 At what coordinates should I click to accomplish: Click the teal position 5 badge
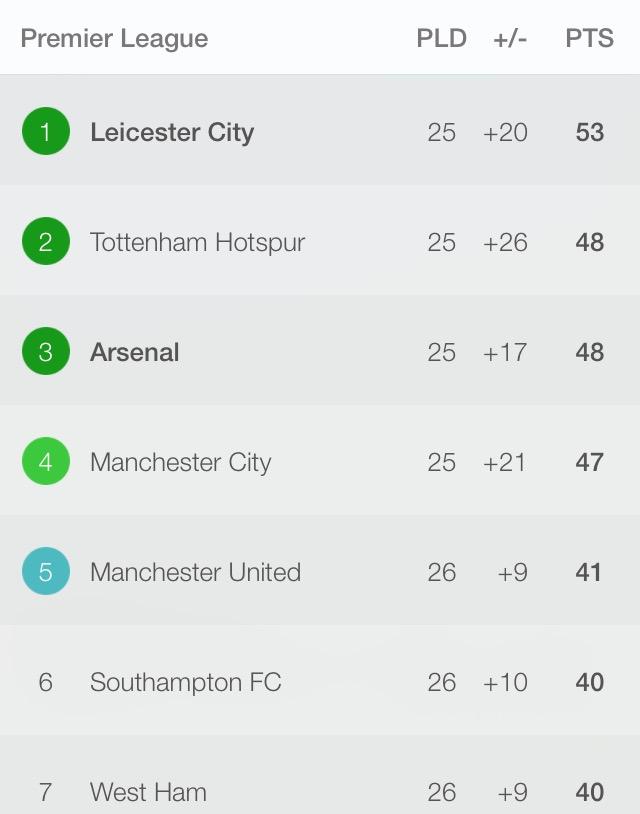click(46, 572)
